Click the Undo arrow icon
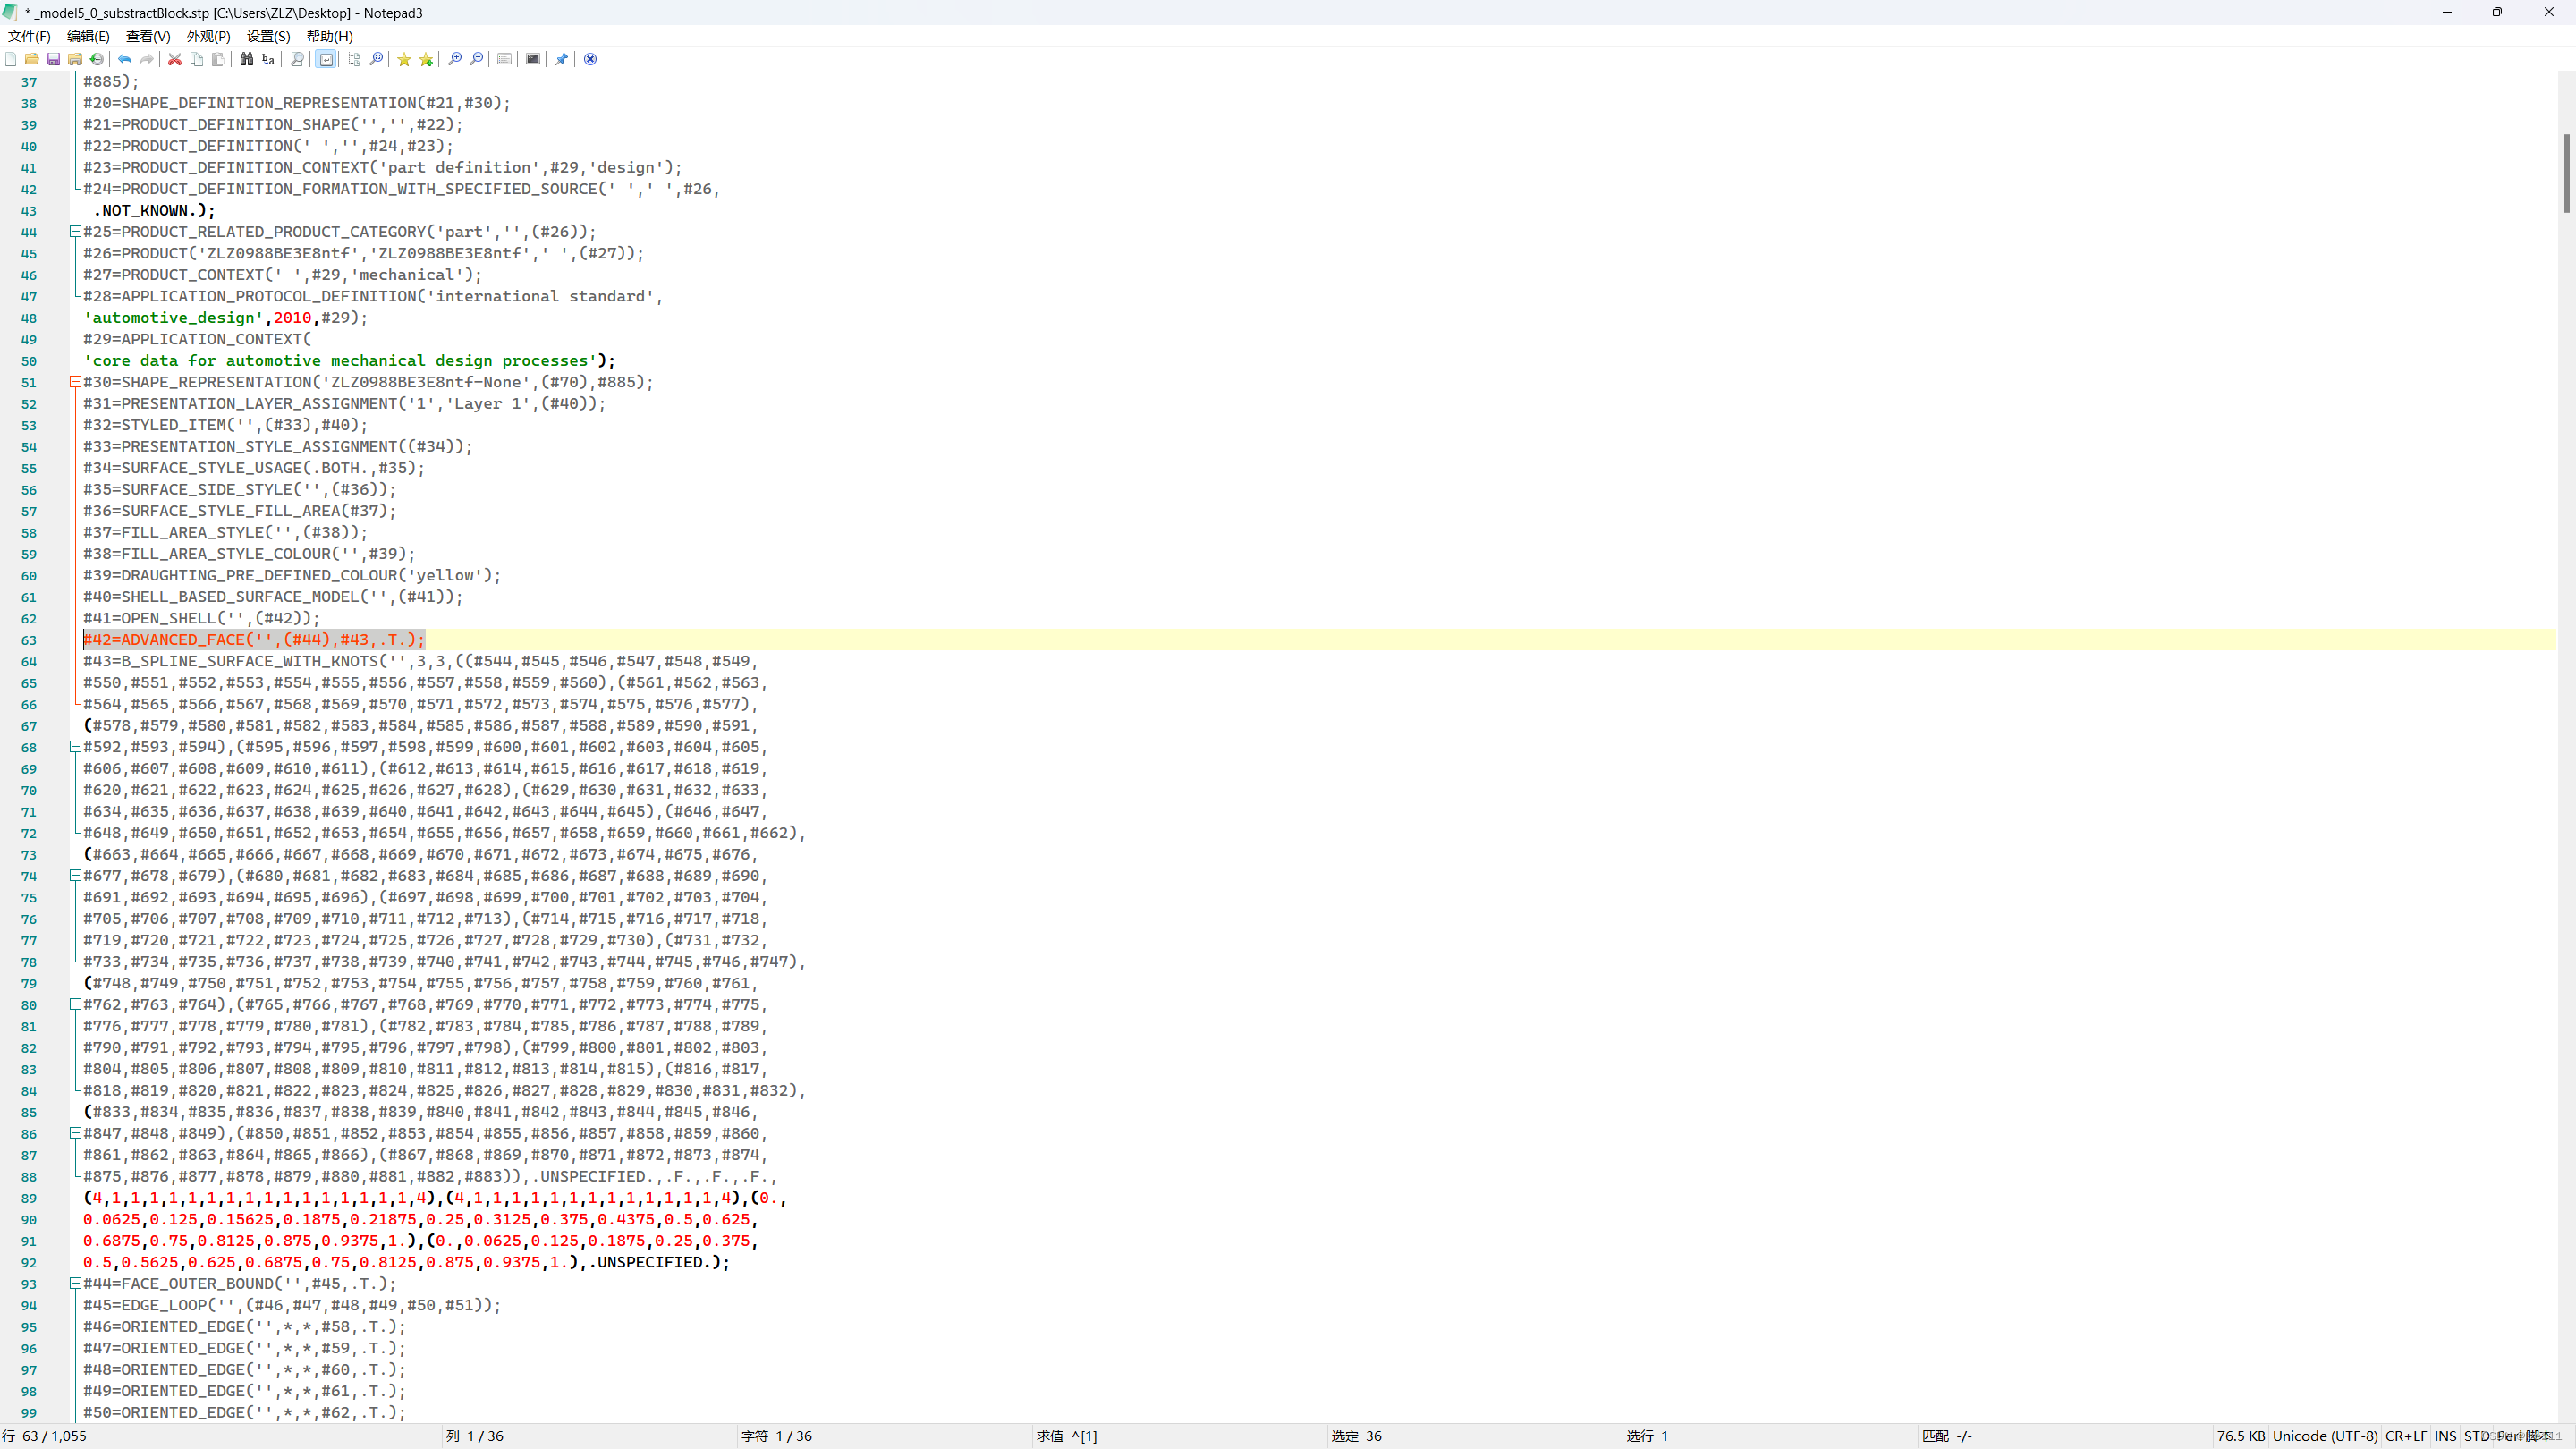Viewport: 2576px width, 1449px height. point(125,59)
